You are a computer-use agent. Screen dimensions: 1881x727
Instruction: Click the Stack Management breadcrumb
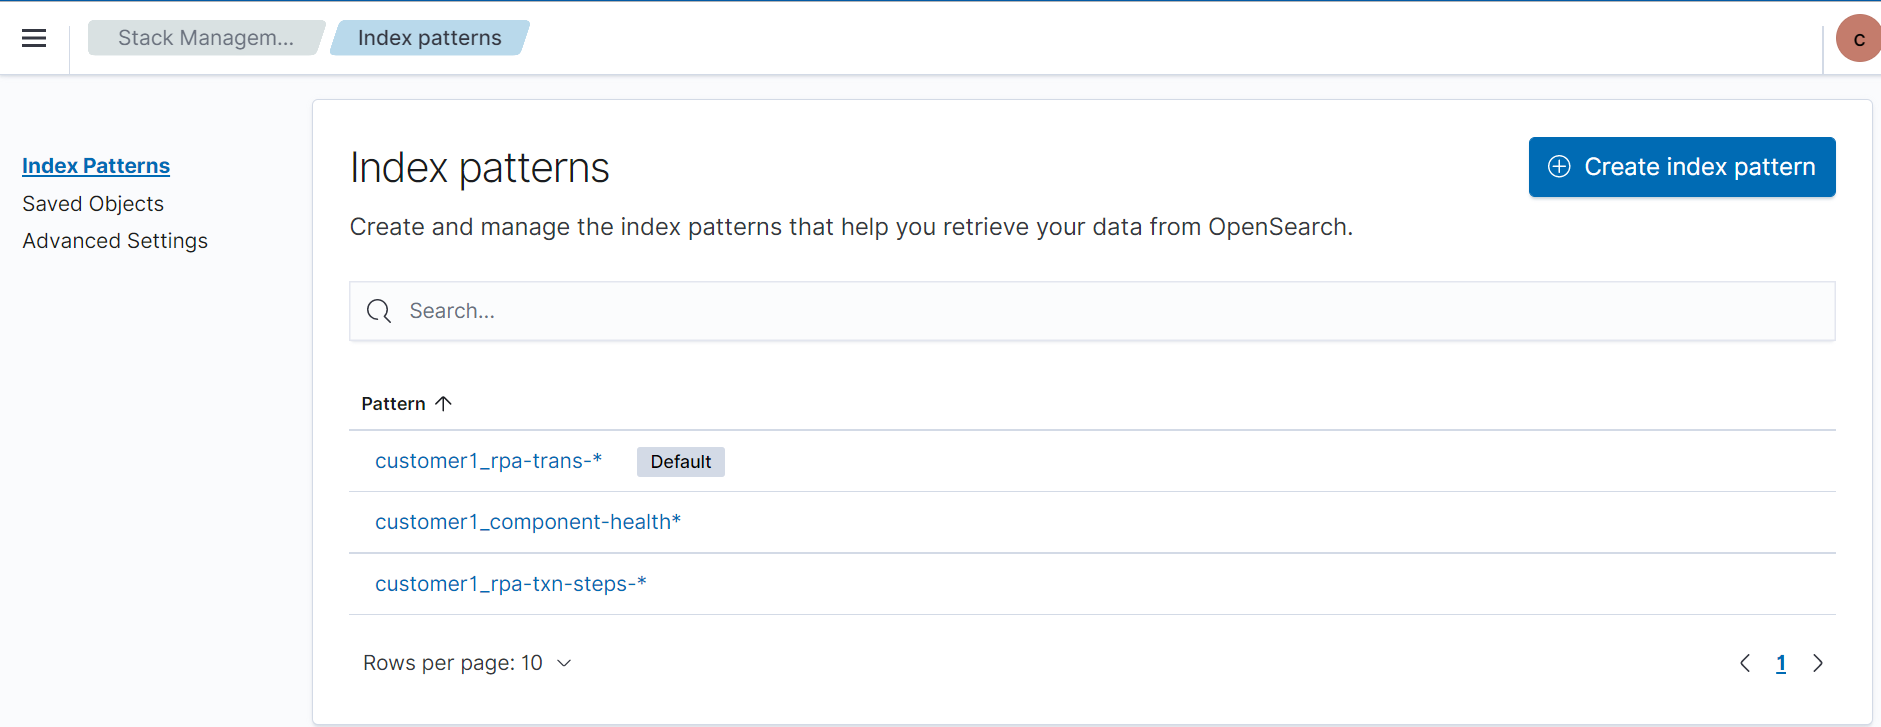tap(206, 38)
